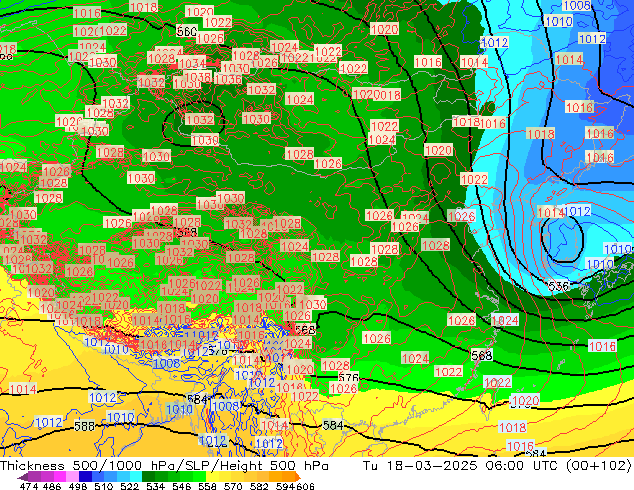
Task: Click the black 588 height contour label
Action: point(85,426)
